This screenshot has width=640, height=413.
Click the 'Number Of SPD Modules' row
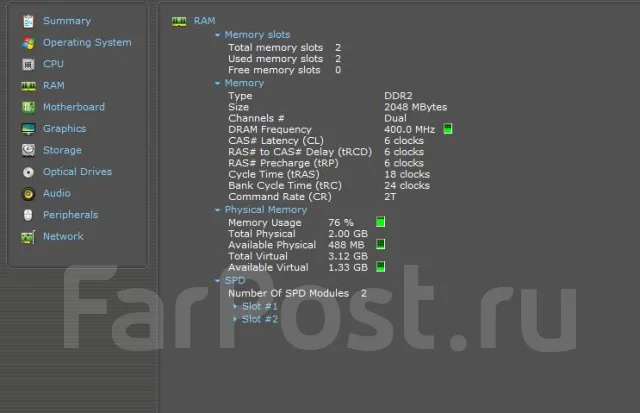click(x=297, y=293)
